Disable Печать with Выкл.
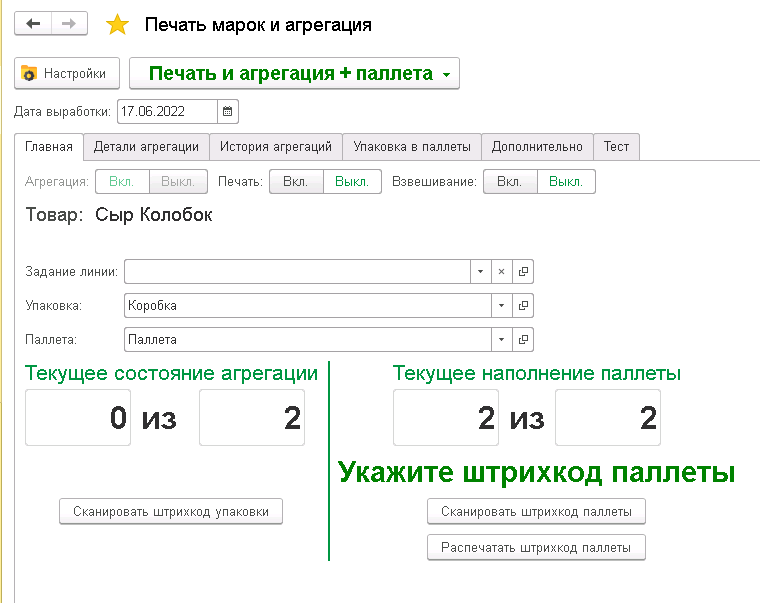This screenshot has height=603, width=760. 352,182
